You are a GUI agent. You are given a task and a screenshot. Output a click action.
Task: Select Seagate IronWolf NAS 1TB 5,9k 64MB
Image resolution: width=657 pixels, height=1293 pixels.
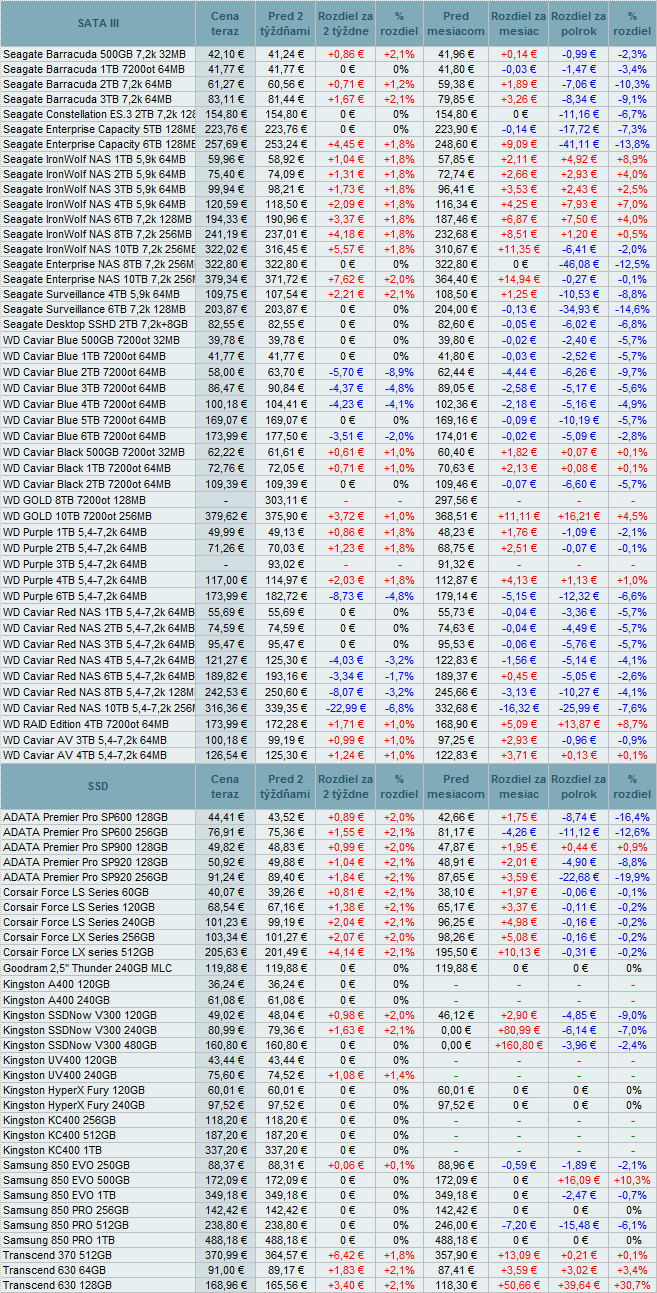[94, 159]
